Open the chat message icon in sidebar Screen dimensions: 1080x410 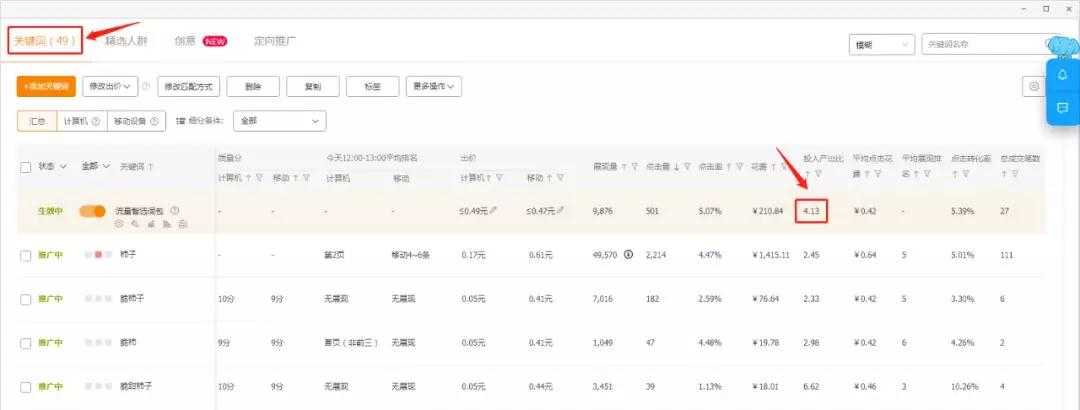pos(1062,107)
